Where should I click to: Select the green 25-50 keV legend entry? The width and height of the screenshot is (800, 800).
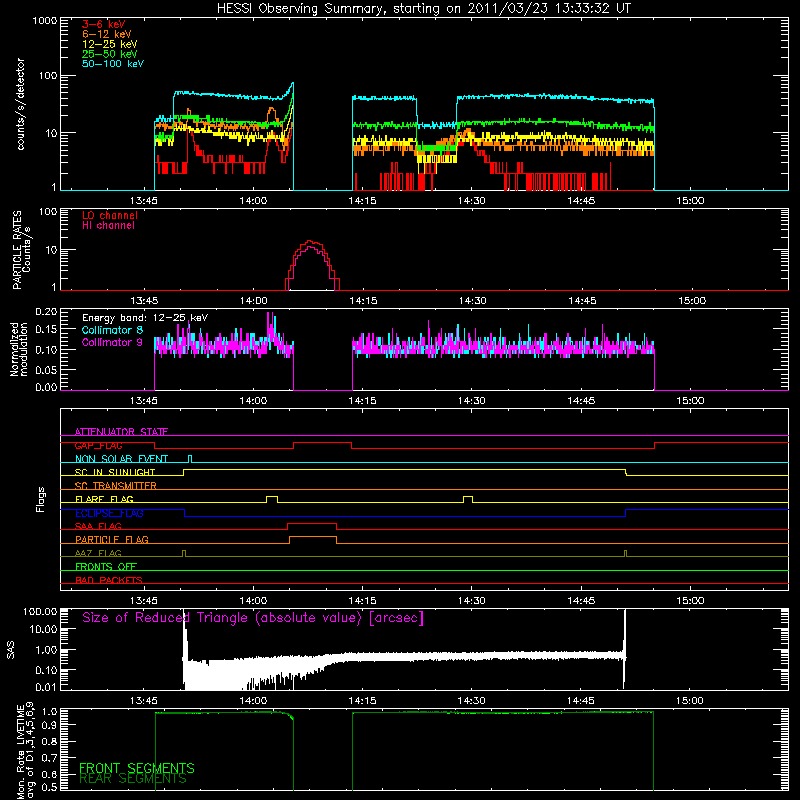[110, 54]
